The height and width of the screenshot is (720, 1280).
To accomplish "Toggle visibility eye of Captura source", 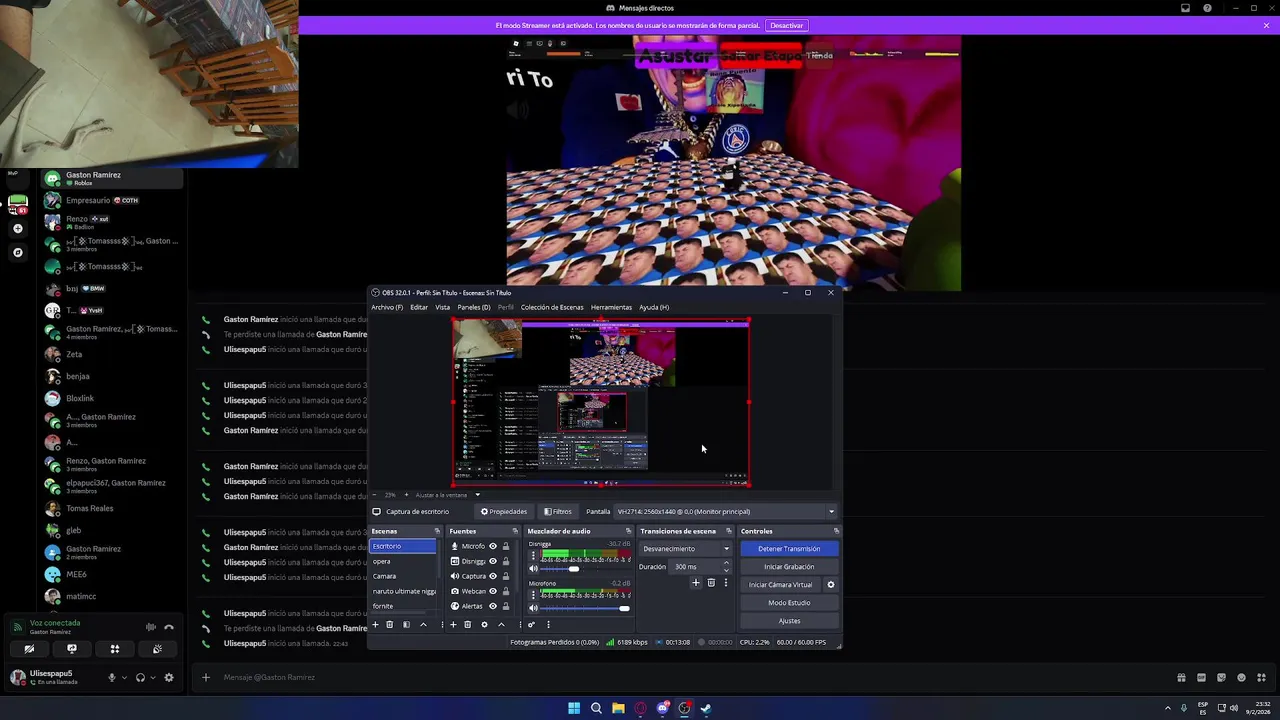I will (x=492, y=576).
